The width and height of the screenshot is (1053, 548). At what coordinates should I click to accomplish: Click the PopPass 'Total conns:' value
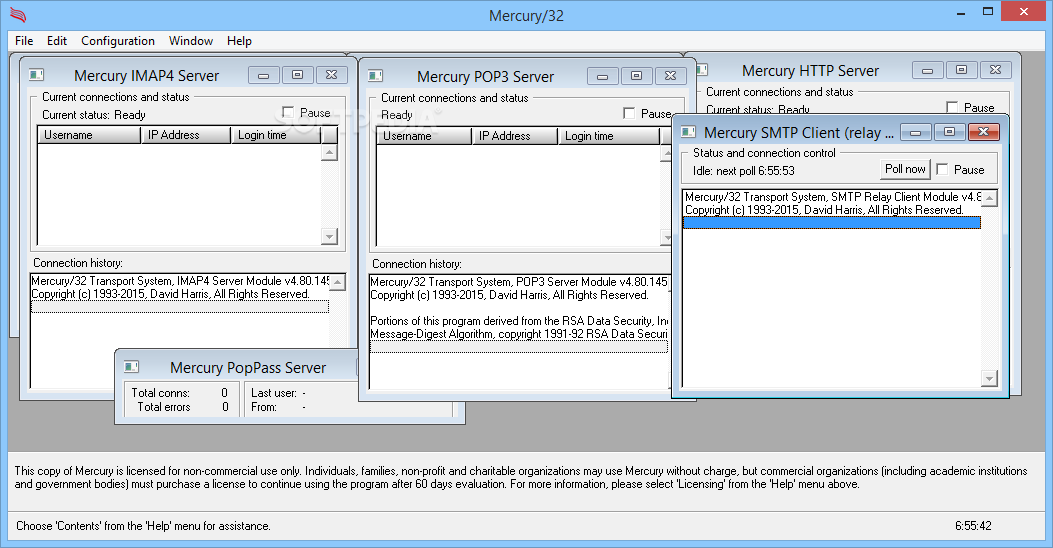tap(224, 393)
